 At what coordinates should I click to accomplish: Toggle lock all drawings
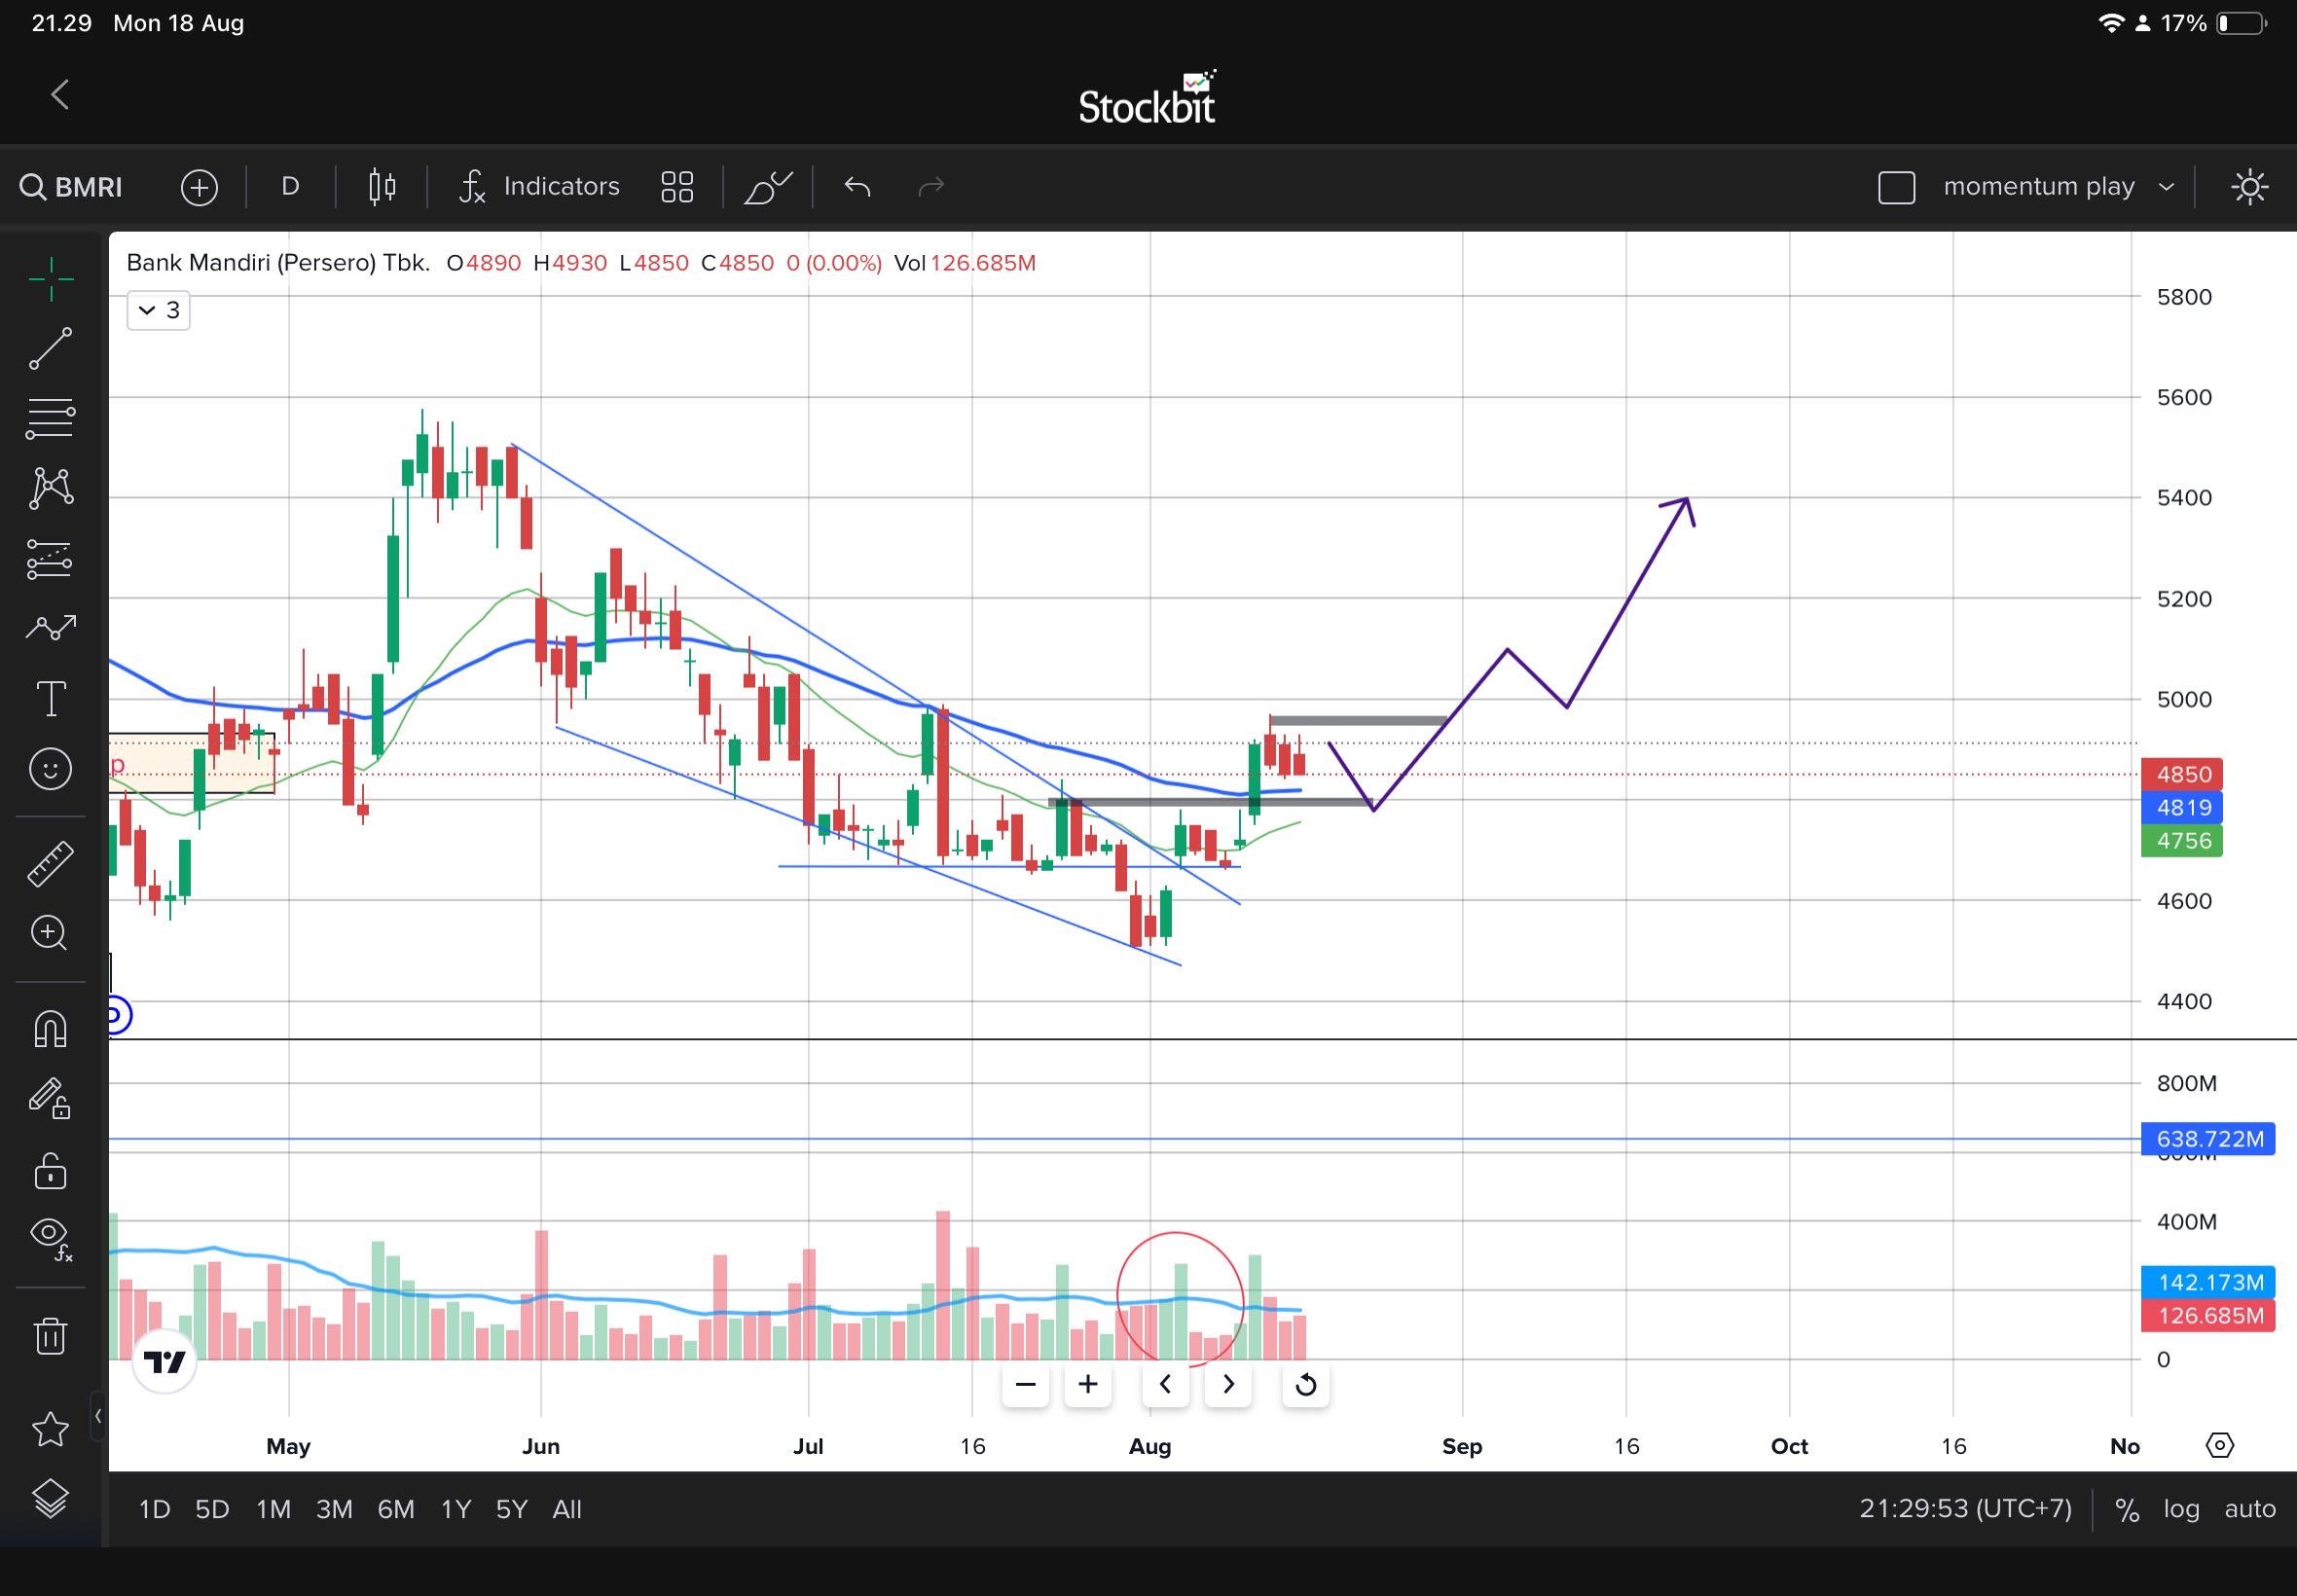(50, 1169)
